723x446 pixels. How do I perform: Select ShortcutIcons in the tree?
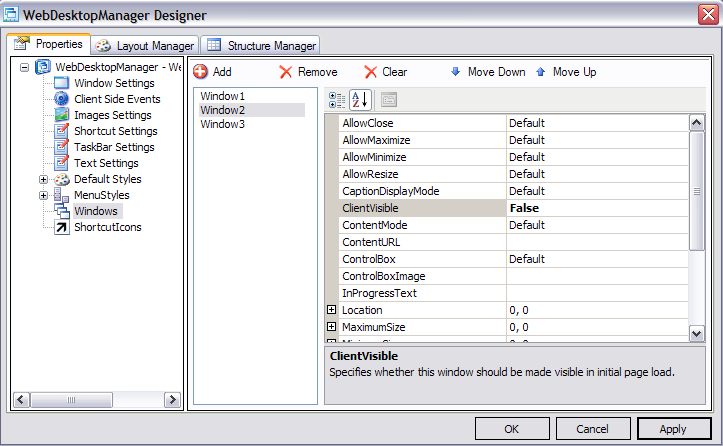(x=107, y=227)
